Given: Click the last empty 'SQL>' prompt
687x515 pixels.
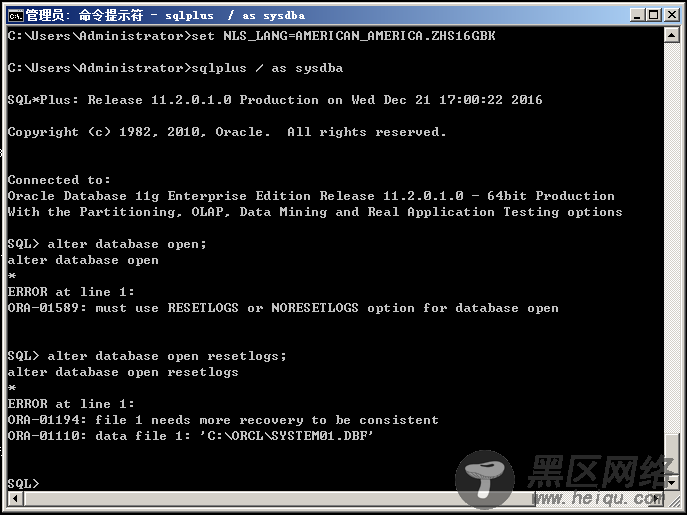Looking at the screenshot, I should [x=23, y=484].
